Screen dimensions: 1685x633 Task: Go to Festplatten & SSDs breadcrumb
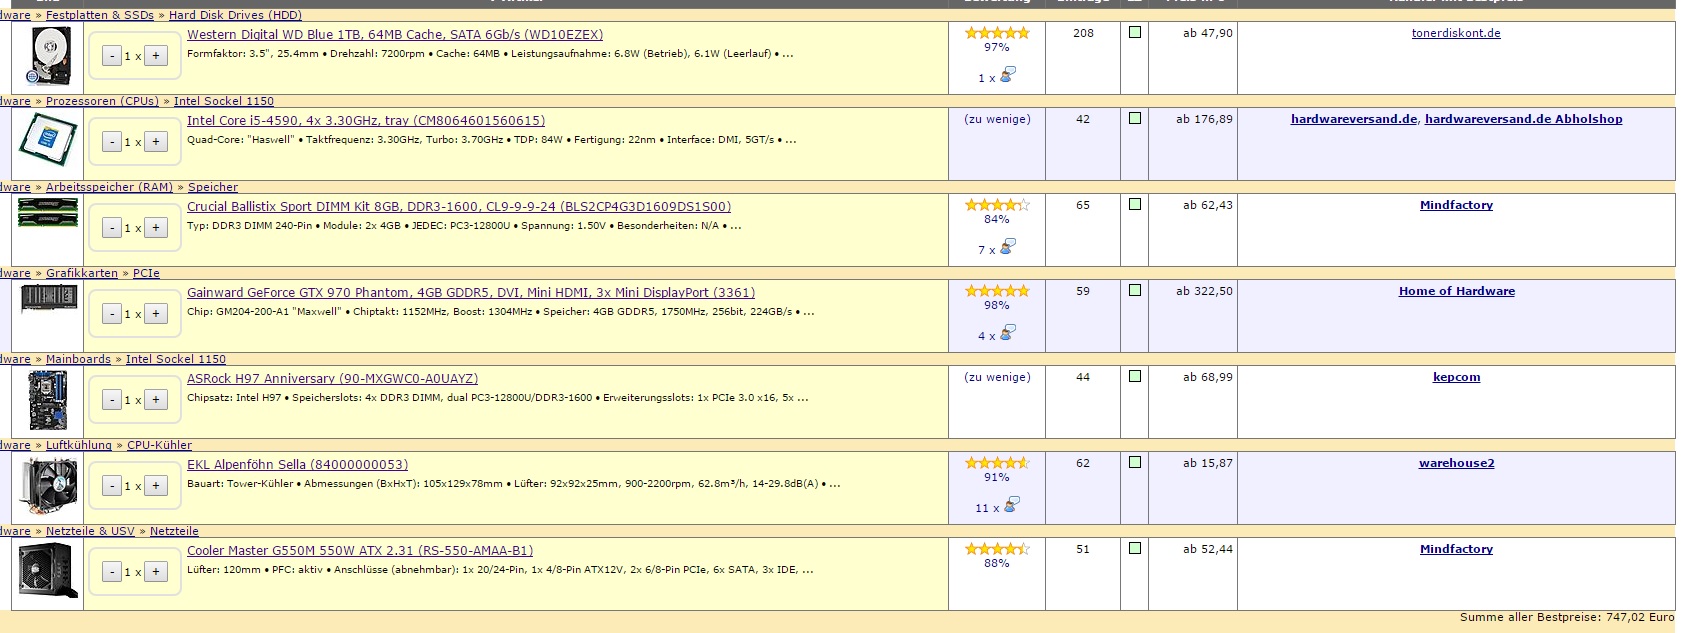tap(100, 15)
